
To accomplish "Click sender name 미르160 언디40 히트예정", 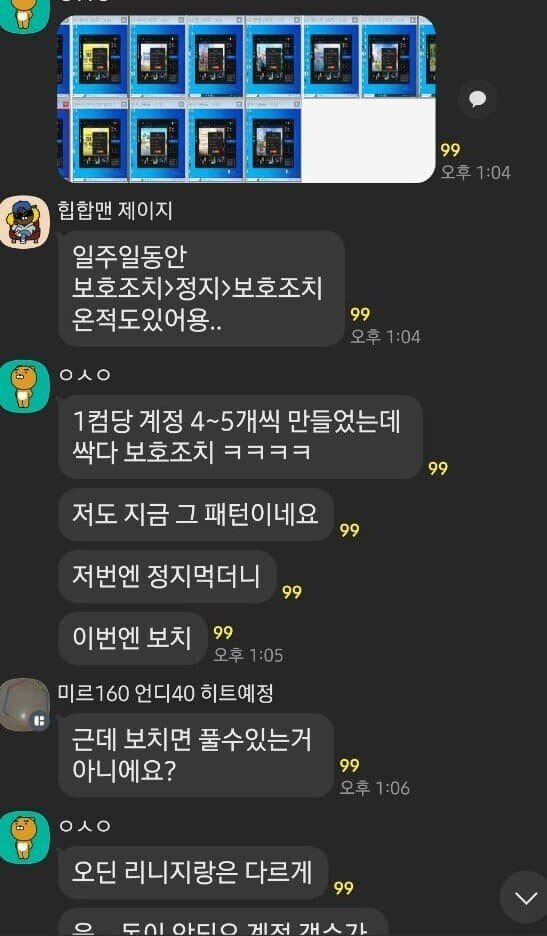I will point(166,693).
